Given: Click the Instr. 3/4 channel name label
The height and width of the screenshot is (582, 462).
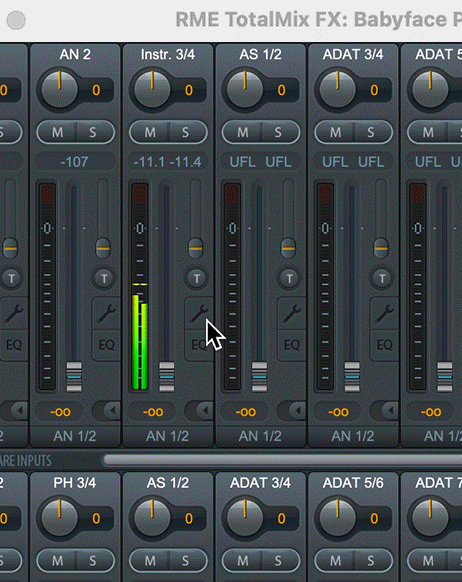Looking at the screenshot, I should (x=168, y=55).
